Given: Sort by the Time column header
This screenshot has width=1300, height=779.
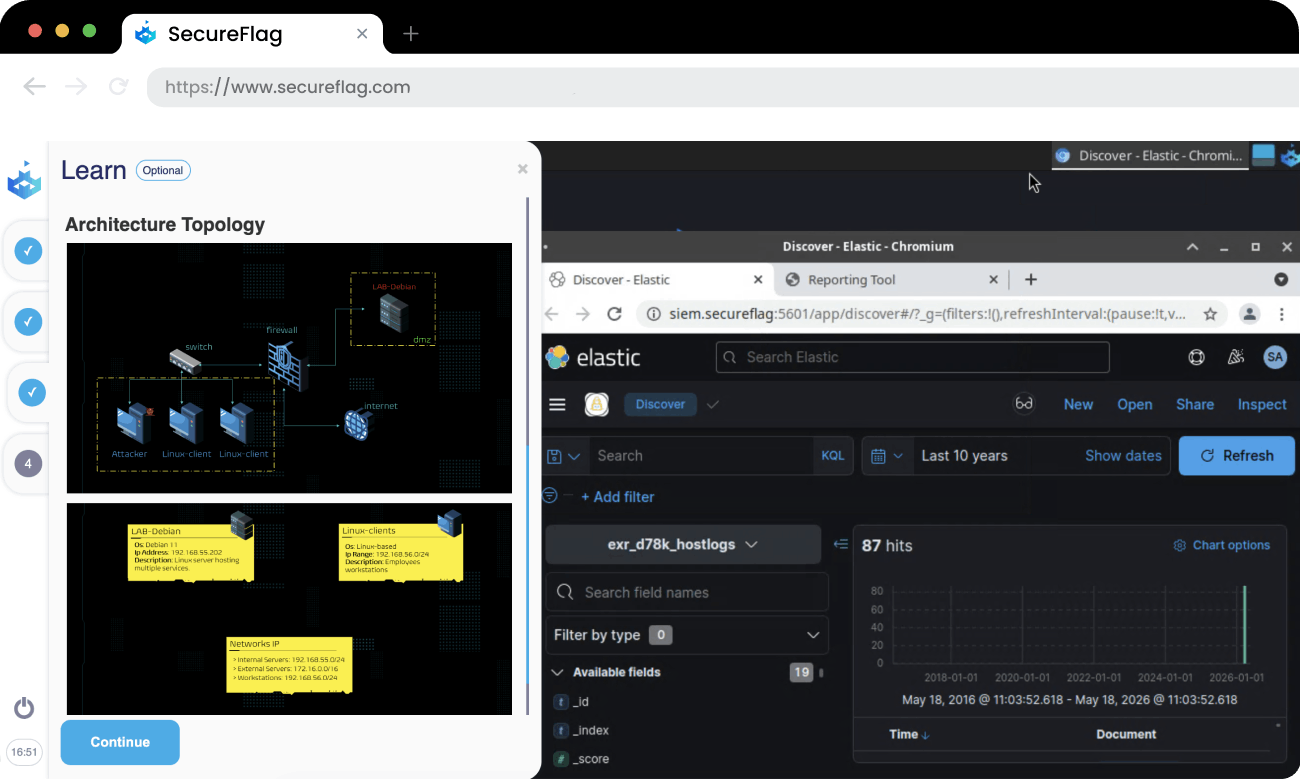Looking at the screenshot, I should tap(909, 734).
